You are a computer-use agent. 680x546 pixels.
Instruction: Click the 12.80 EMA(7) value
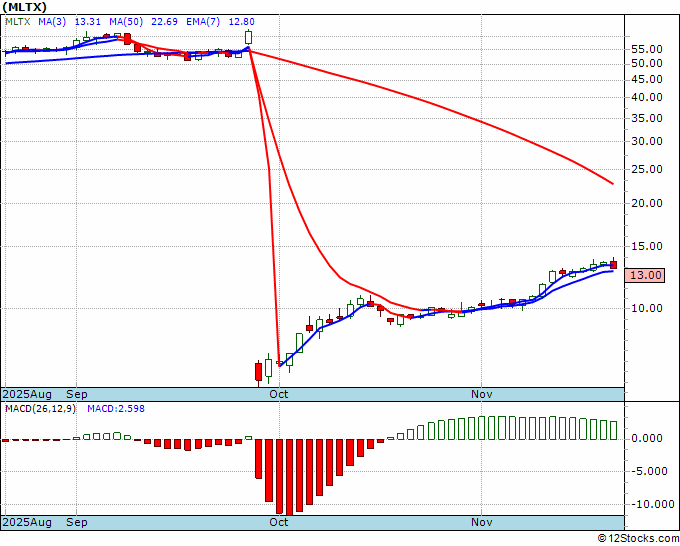pyautogui.click(x=242, y=22)
